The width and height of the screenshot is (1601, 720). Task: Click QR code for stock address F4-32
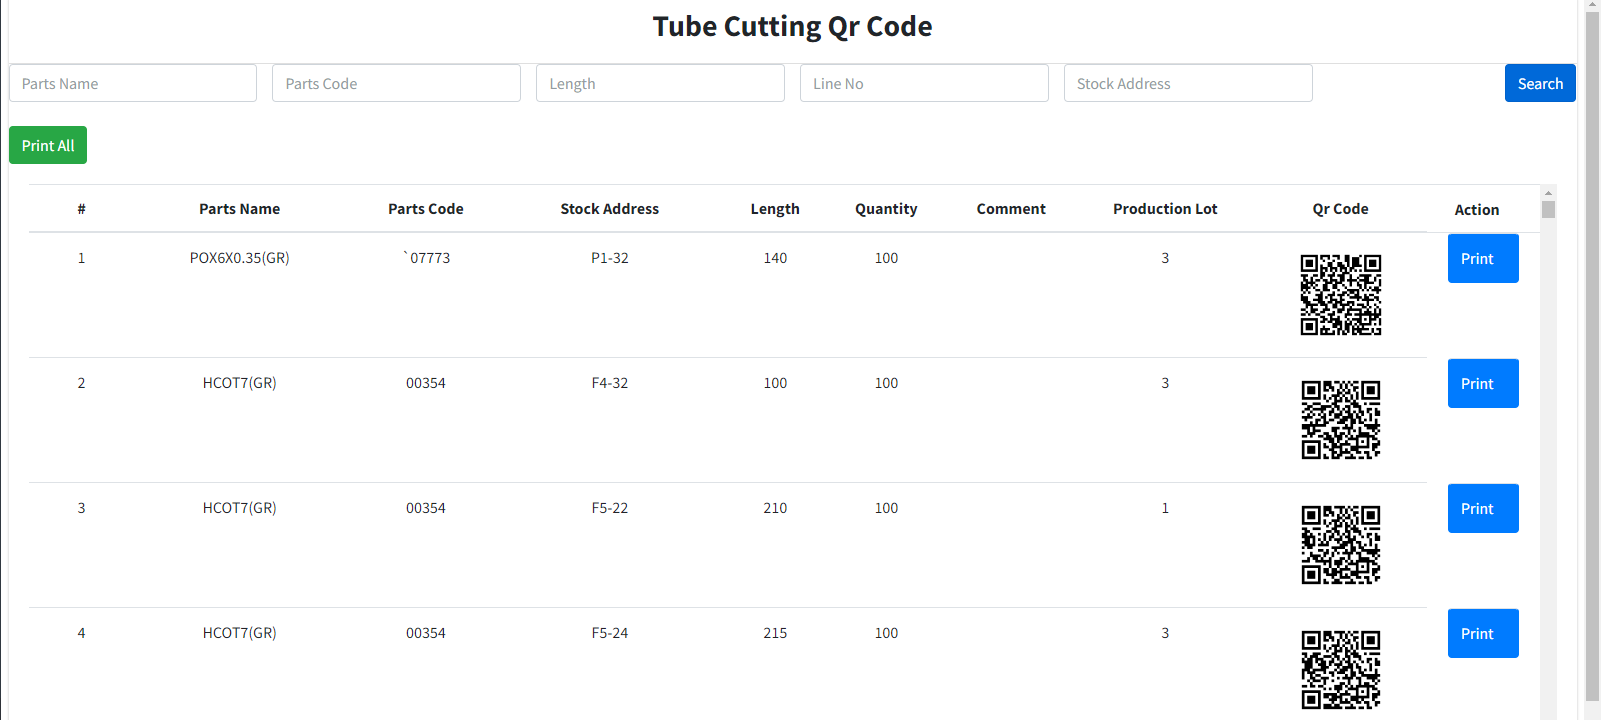point(1340,420)
